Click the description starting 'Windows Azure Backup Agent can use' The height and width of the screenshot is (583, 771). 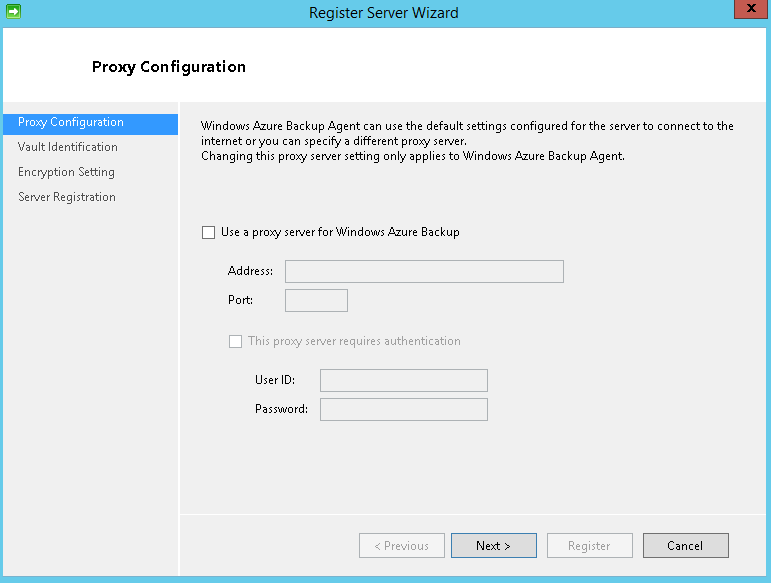click(467, 133)
